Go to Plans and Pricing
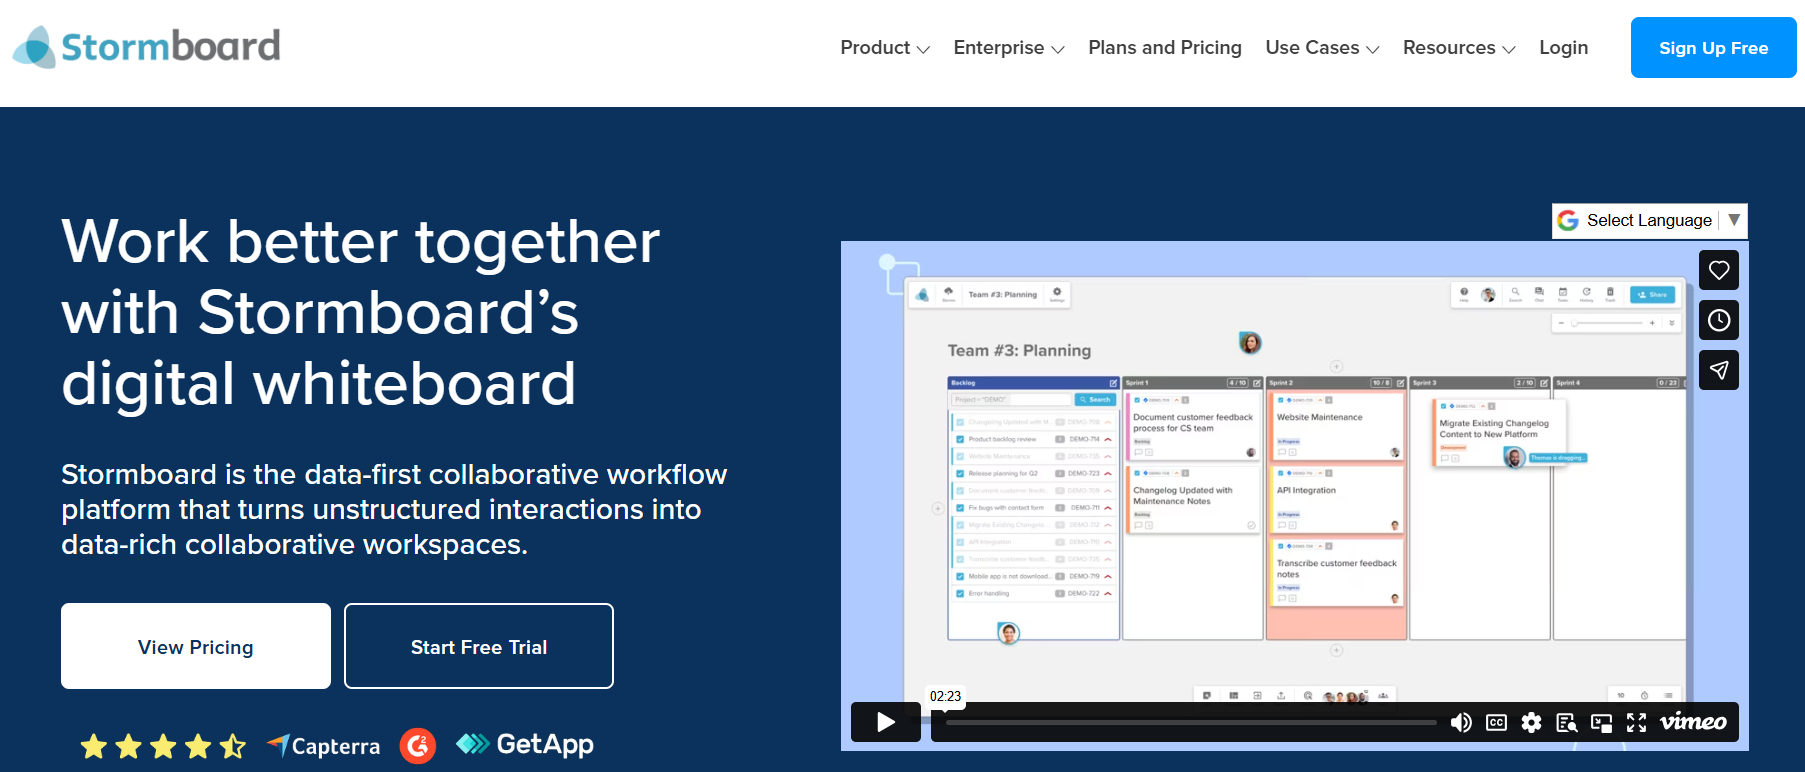Viewport: 1805px width, 772px height. [x=1165, y=48]
